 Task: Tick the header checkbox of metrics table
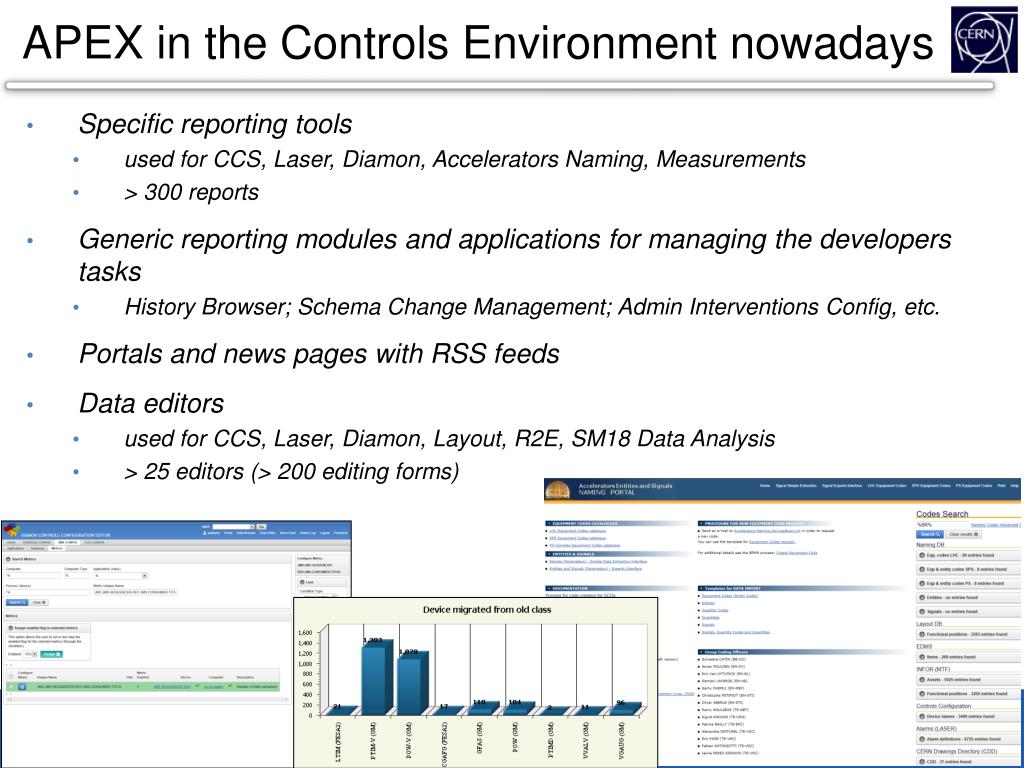(x=11, y=677)
